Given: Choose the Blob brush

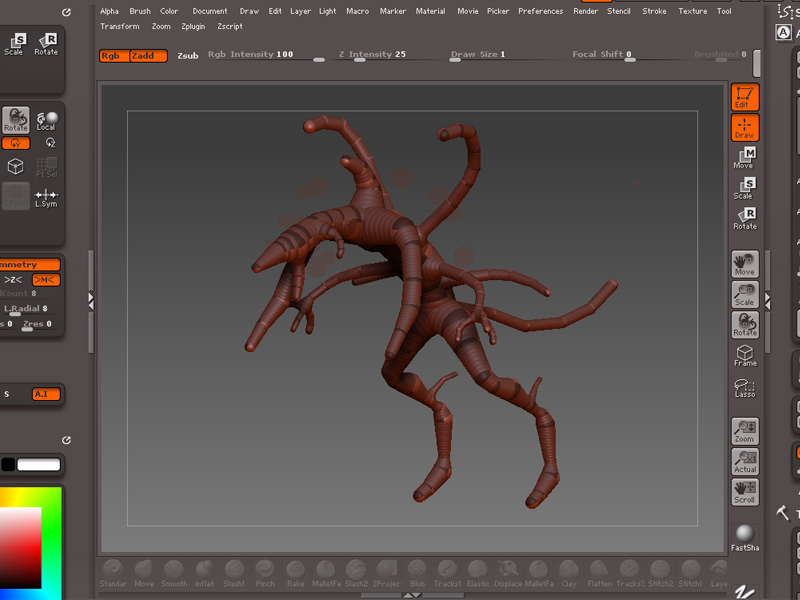Looking at the screenshot, I should click(417, 573).
